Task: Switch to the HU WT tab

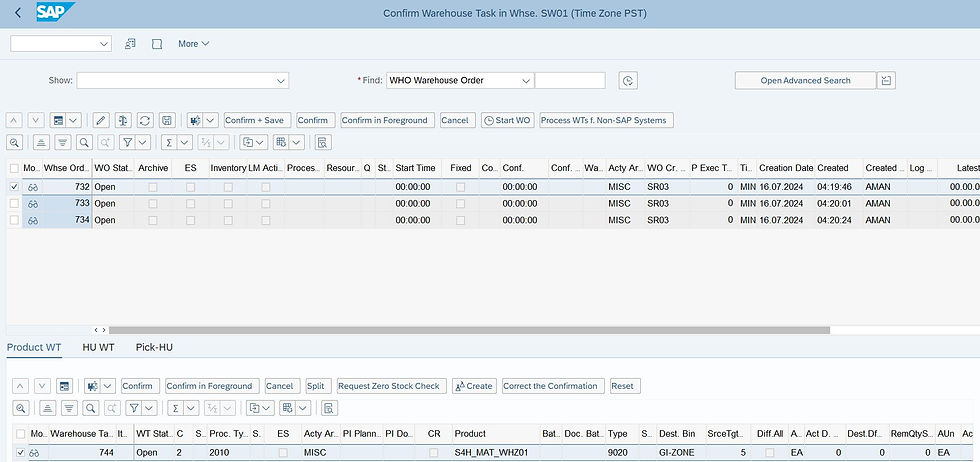Action: click(x=98, y=348)
